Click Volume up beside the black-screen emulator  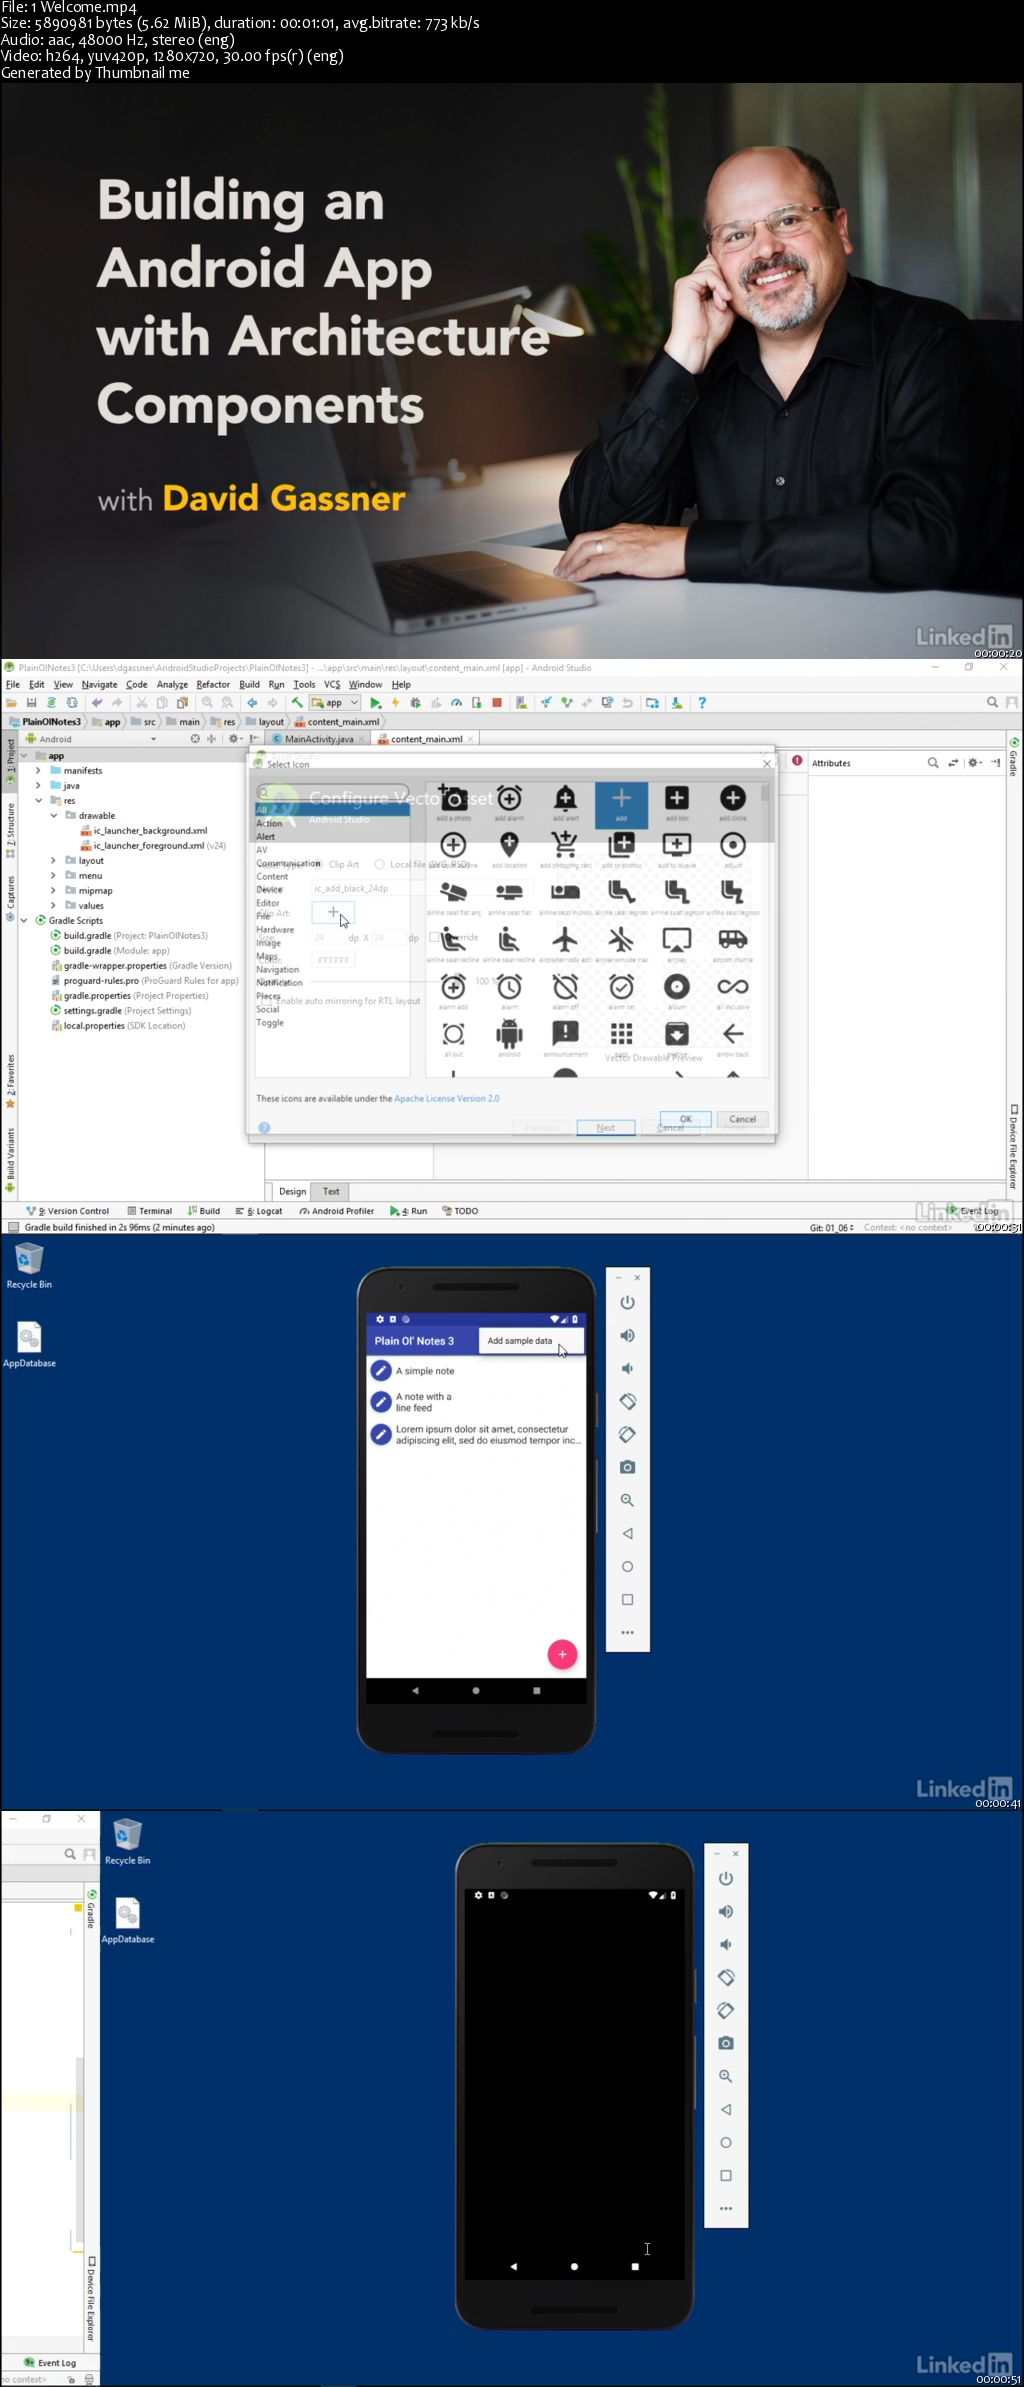pyautogui.click(x=726, y=1911)
